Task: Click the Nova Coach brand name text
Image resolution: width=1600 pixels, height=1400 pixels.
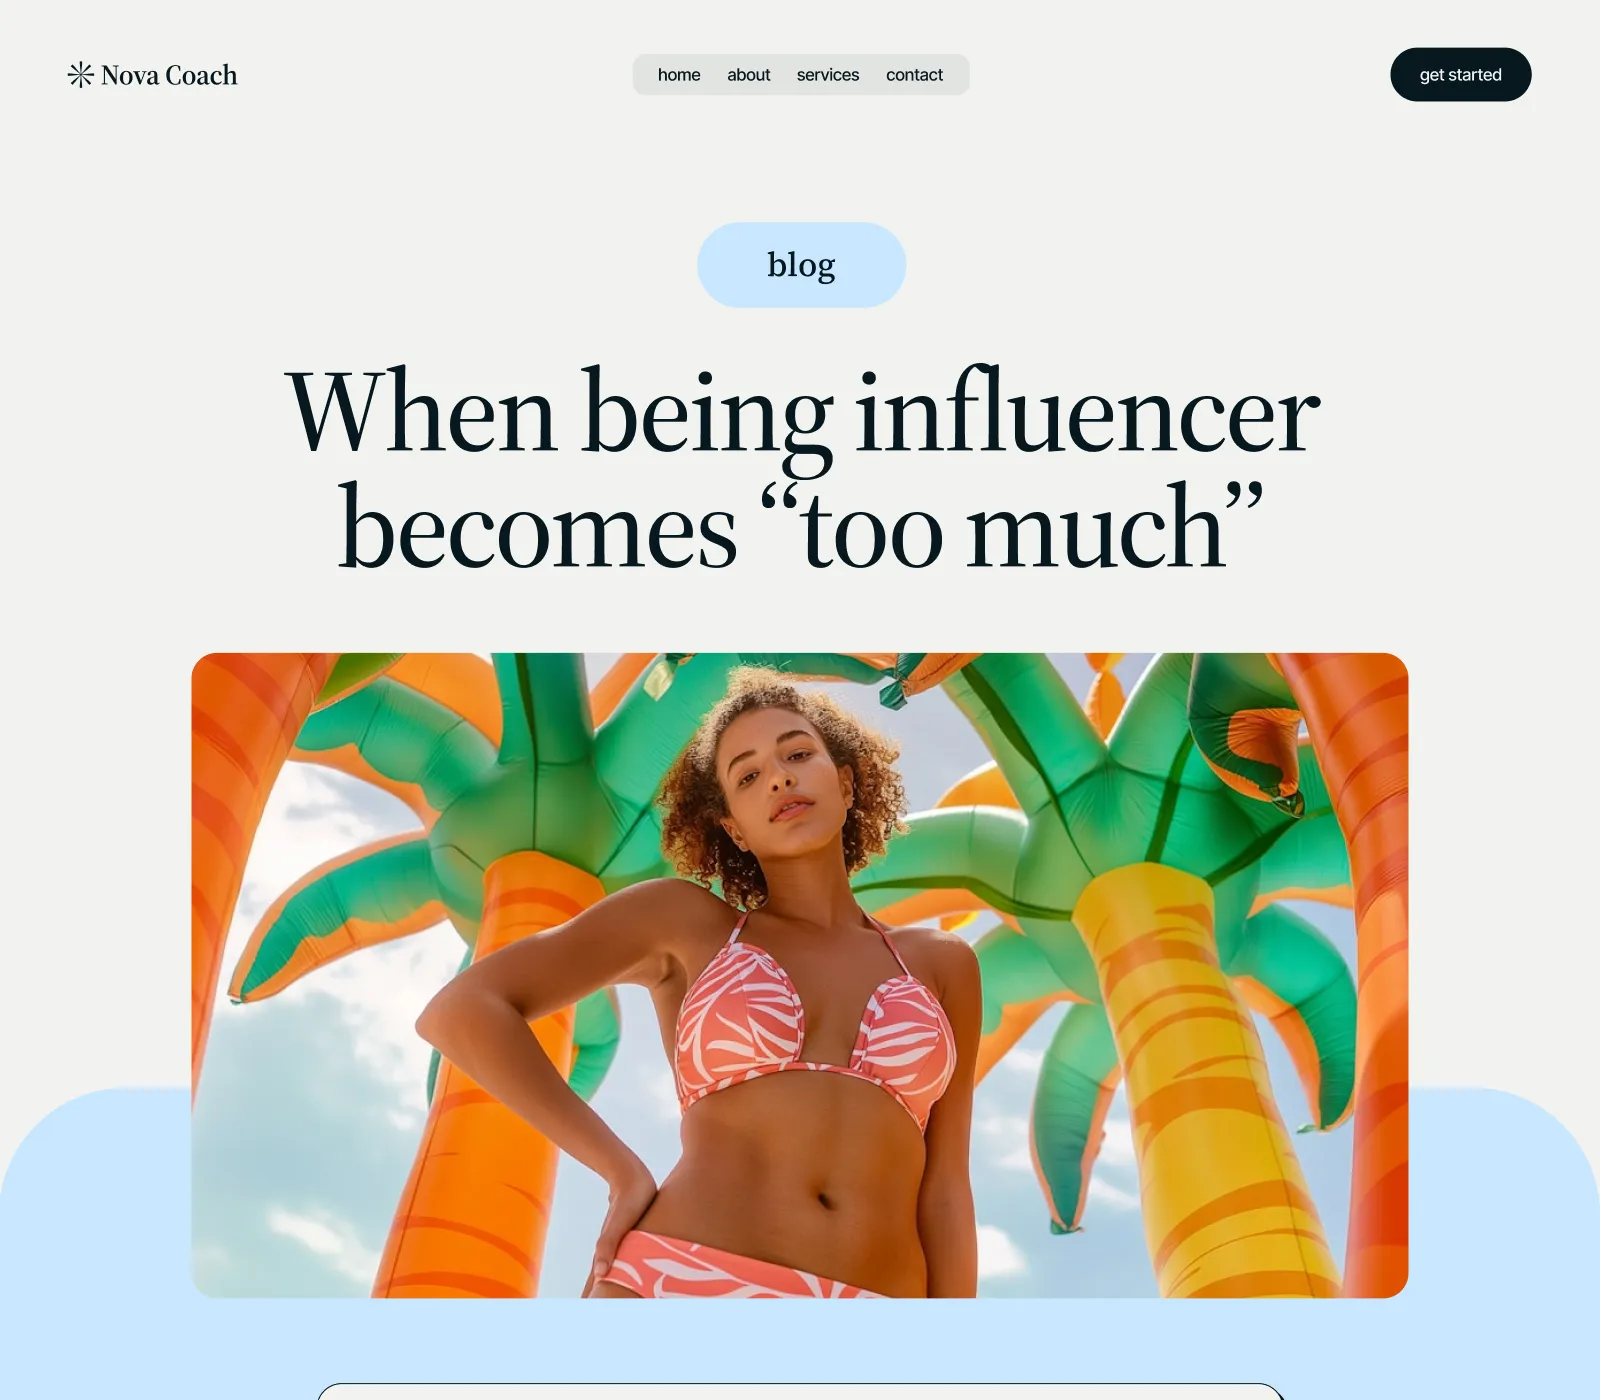Action: point(169,75)
